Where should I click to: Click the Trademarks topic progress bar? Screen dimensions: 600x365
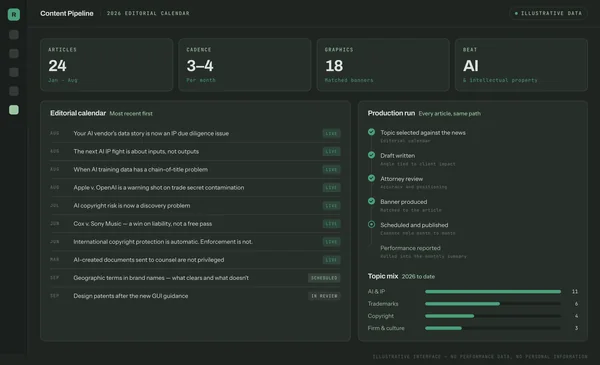493,304
